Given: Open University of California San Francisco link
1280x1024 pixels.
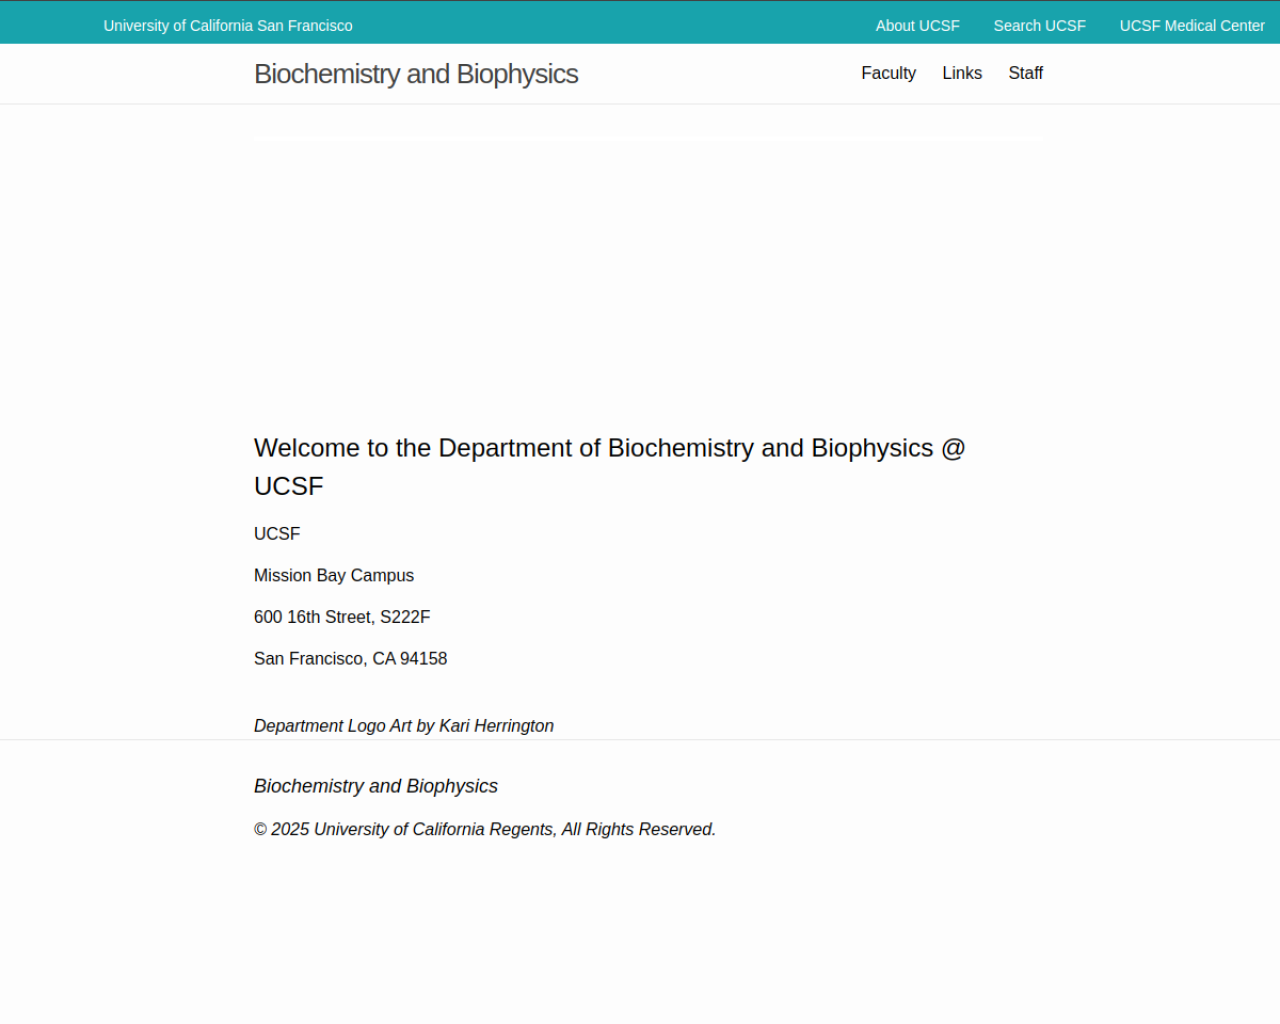Looking at the screenshot, I should [228, 26].
